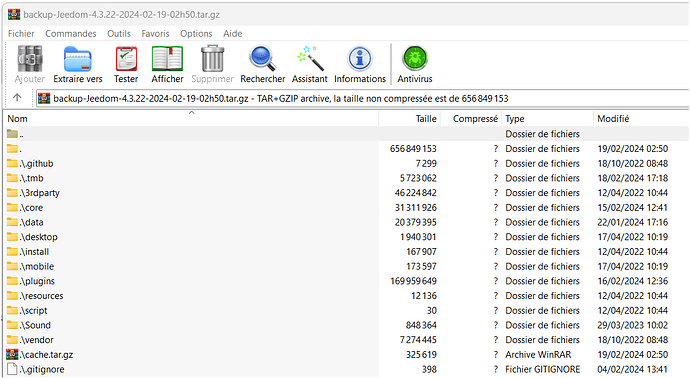The image size is (690, 378).
Task: Click the cache.tar.gz archive icon
Action: 12,354
